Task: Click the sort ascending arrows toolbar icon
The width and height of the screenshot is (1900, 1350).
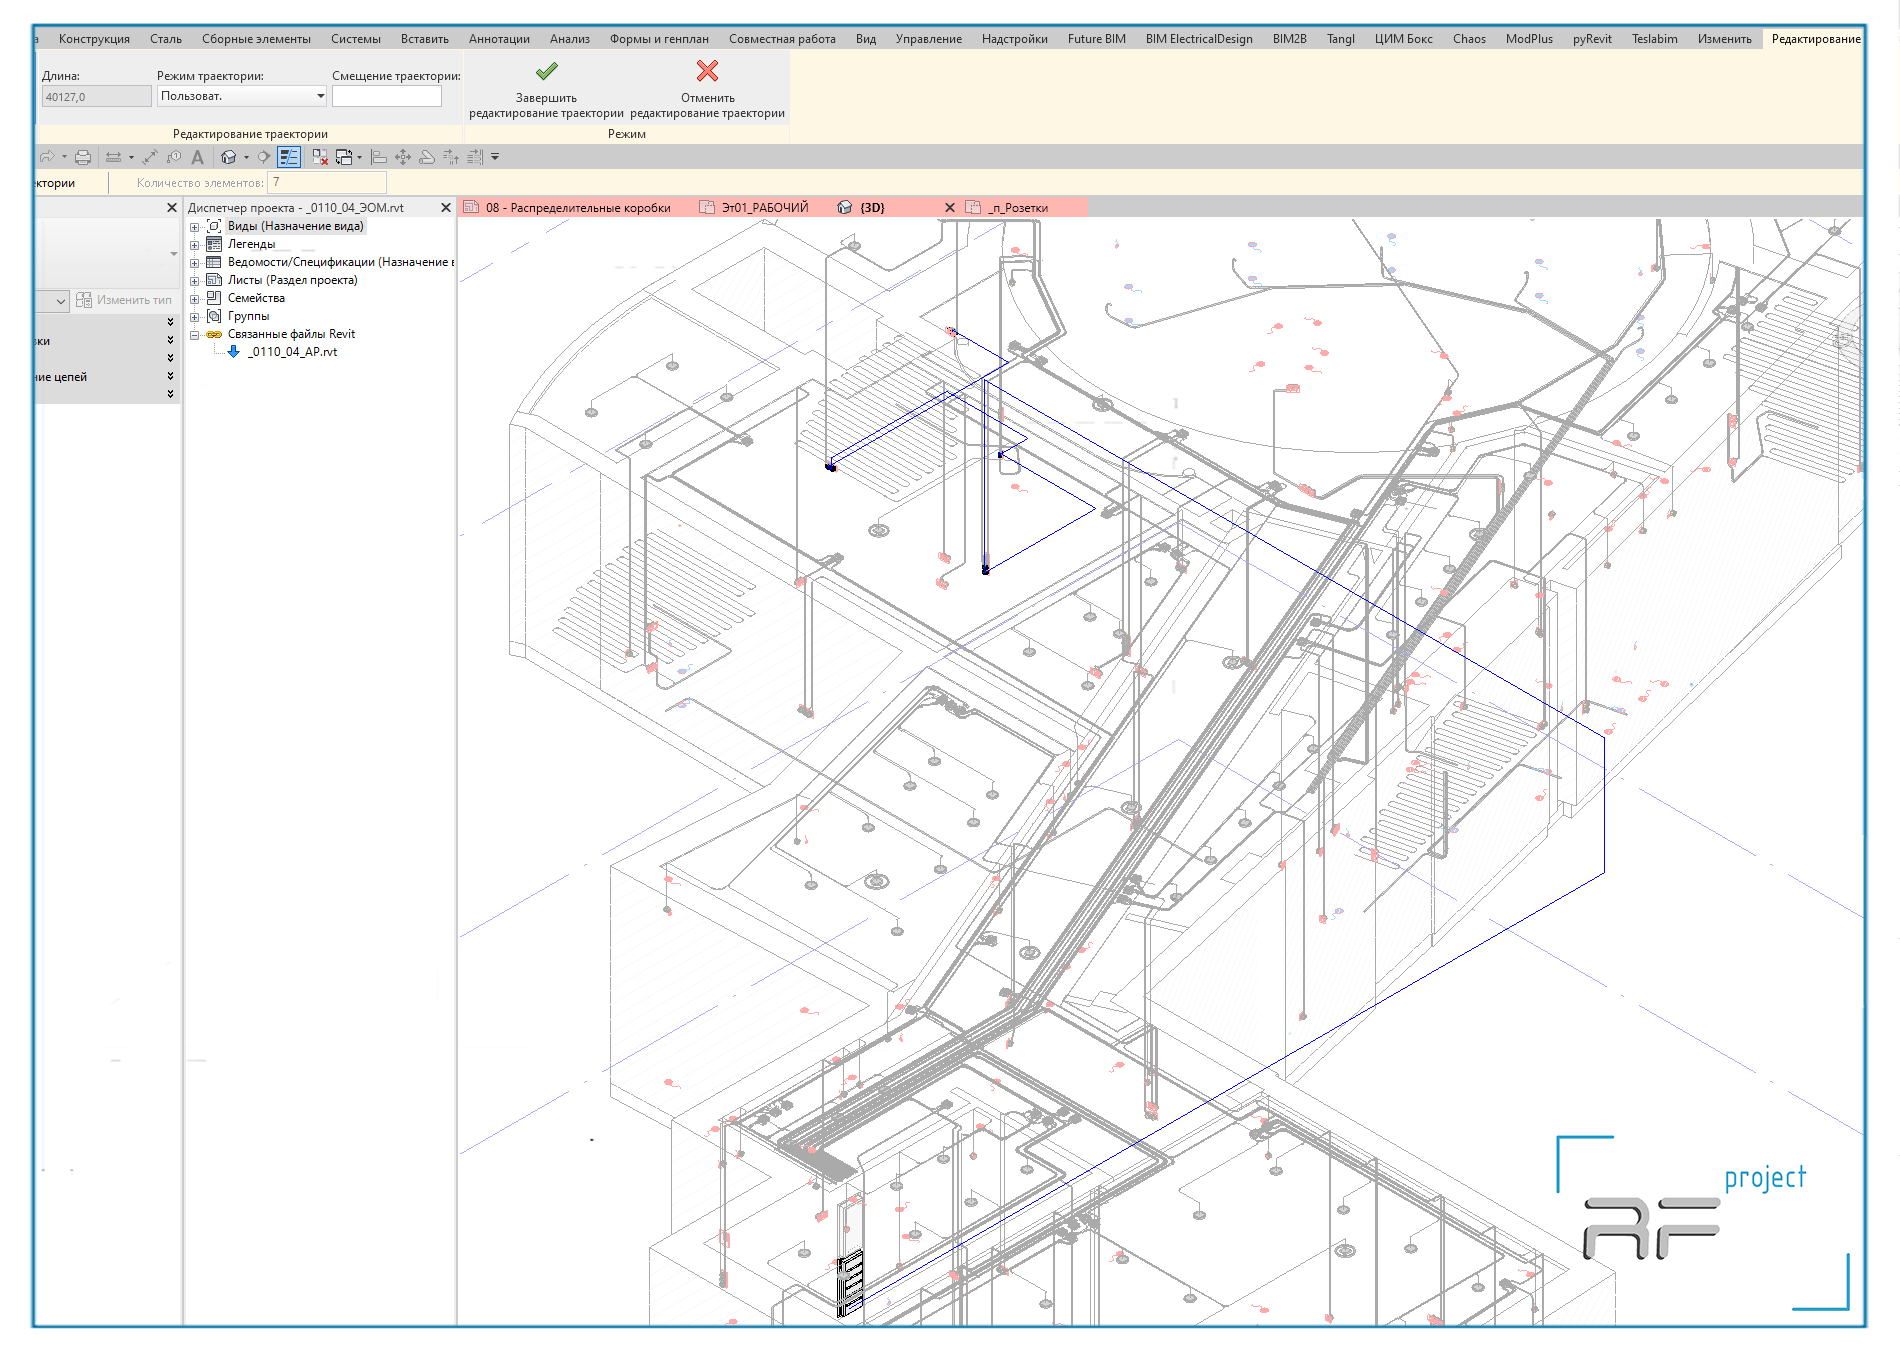Action: (451, 157)
